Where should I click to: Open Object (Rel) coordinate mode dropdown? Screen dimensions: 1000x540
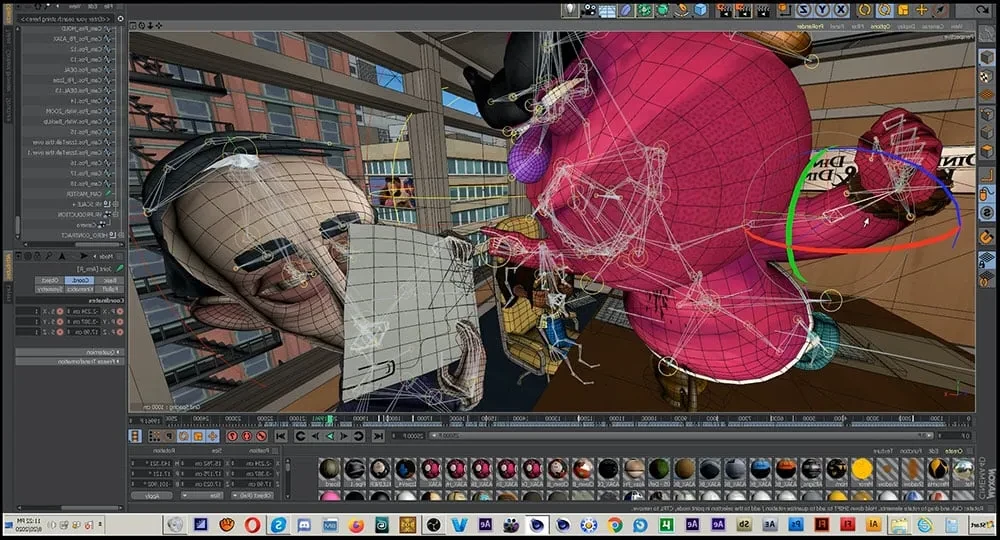pos(253,495)
